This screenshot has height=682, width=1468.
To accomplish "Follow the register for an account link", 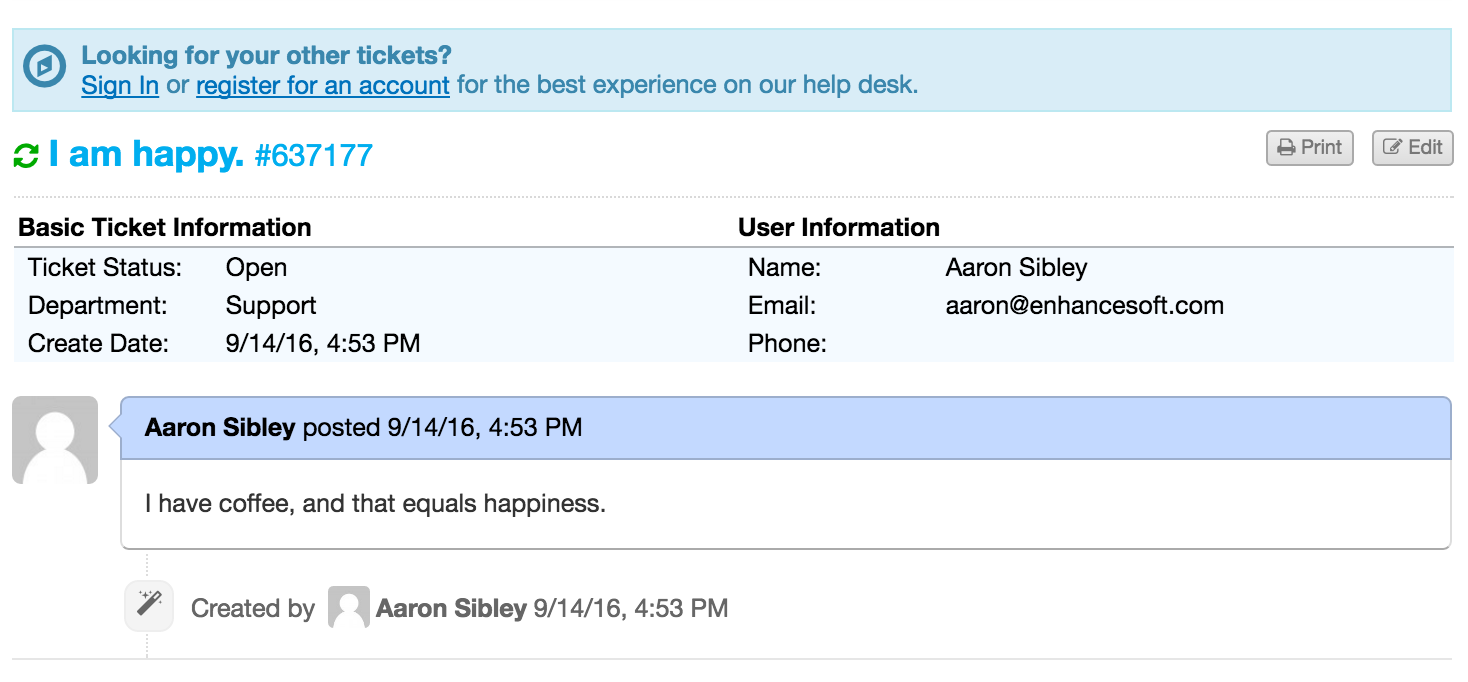I will (x=323, y=85).
